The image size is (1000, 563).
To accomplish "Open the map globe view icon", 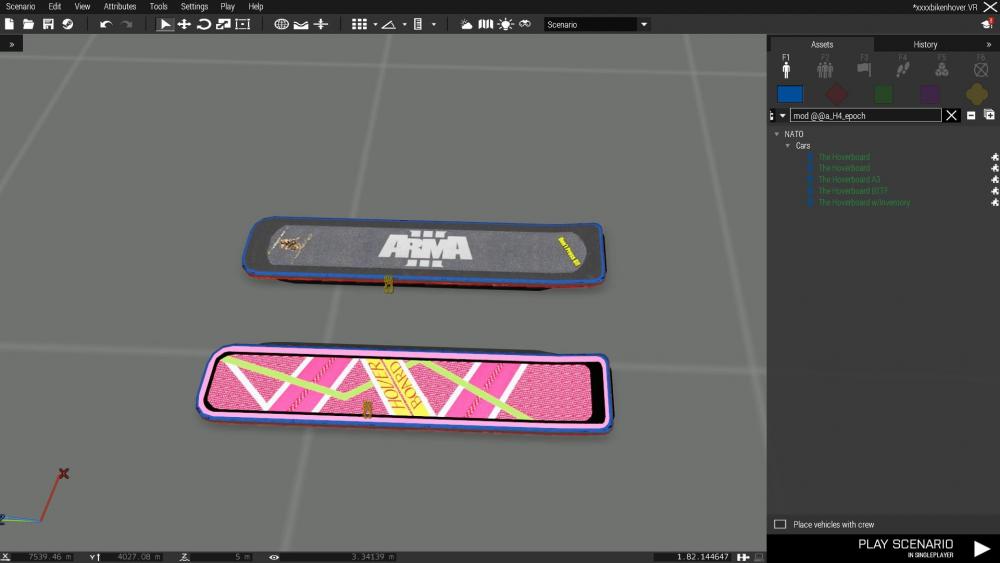I will point(282,24).
